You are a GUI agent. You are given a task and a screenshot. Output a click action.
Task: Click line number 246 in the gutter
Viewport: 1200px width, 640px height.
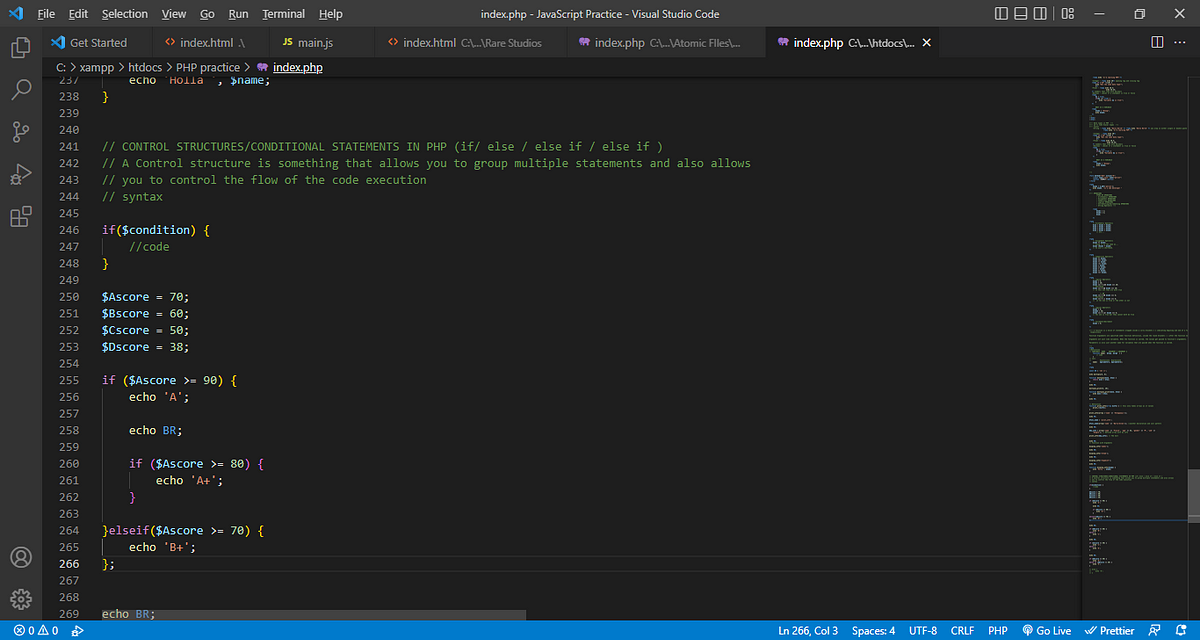tap(69, 230)
